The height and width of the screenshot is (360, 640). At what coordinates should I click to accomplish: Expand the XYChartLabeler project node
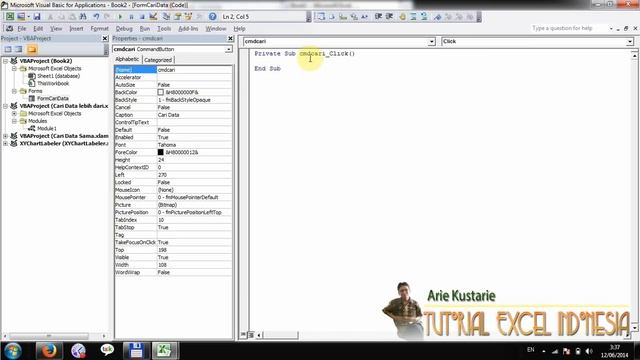click(x=6, y=144)
